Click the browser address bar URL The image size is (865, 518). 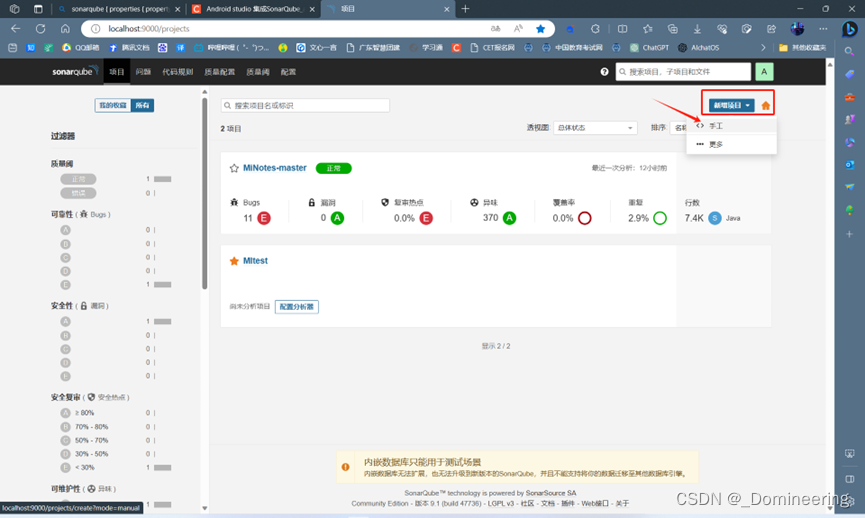[149, 29]
